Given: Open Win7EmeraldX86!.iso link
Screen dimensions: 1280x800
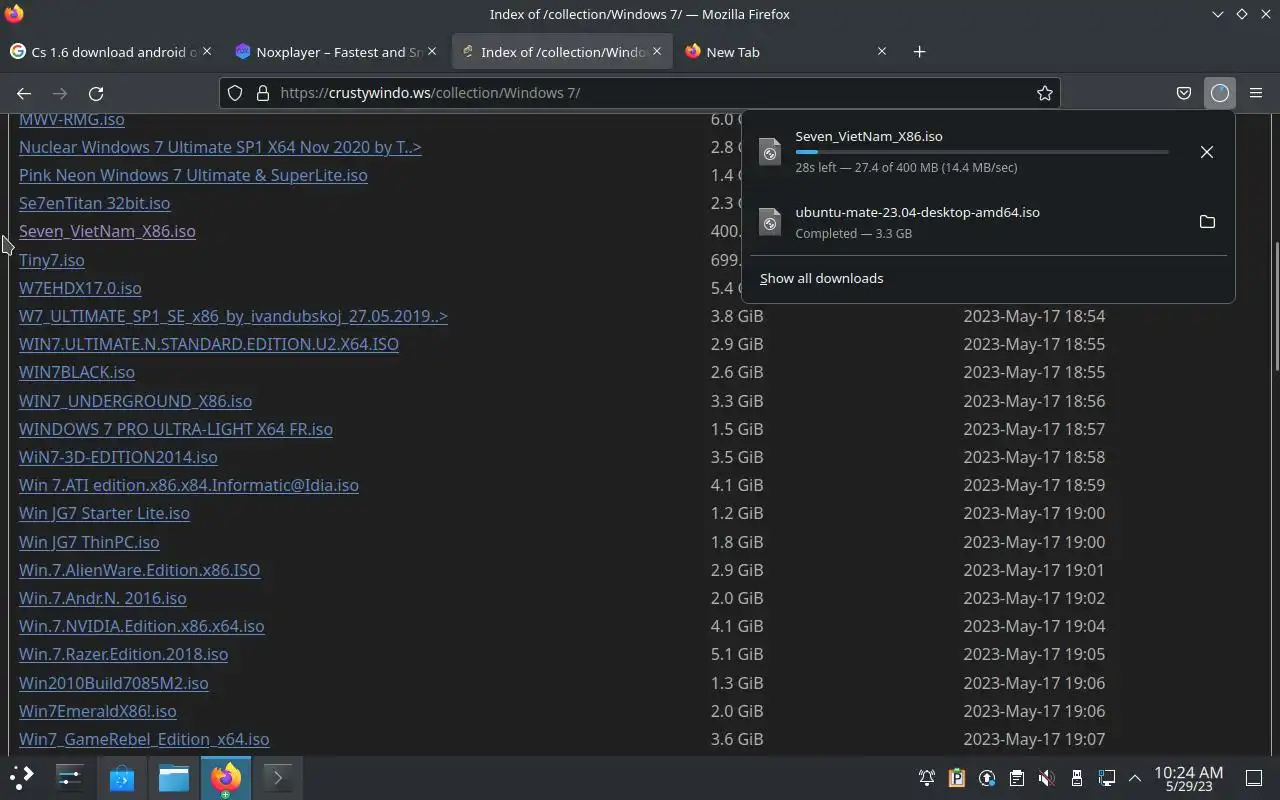Looking at the screenshot, I should click(98, 711).
